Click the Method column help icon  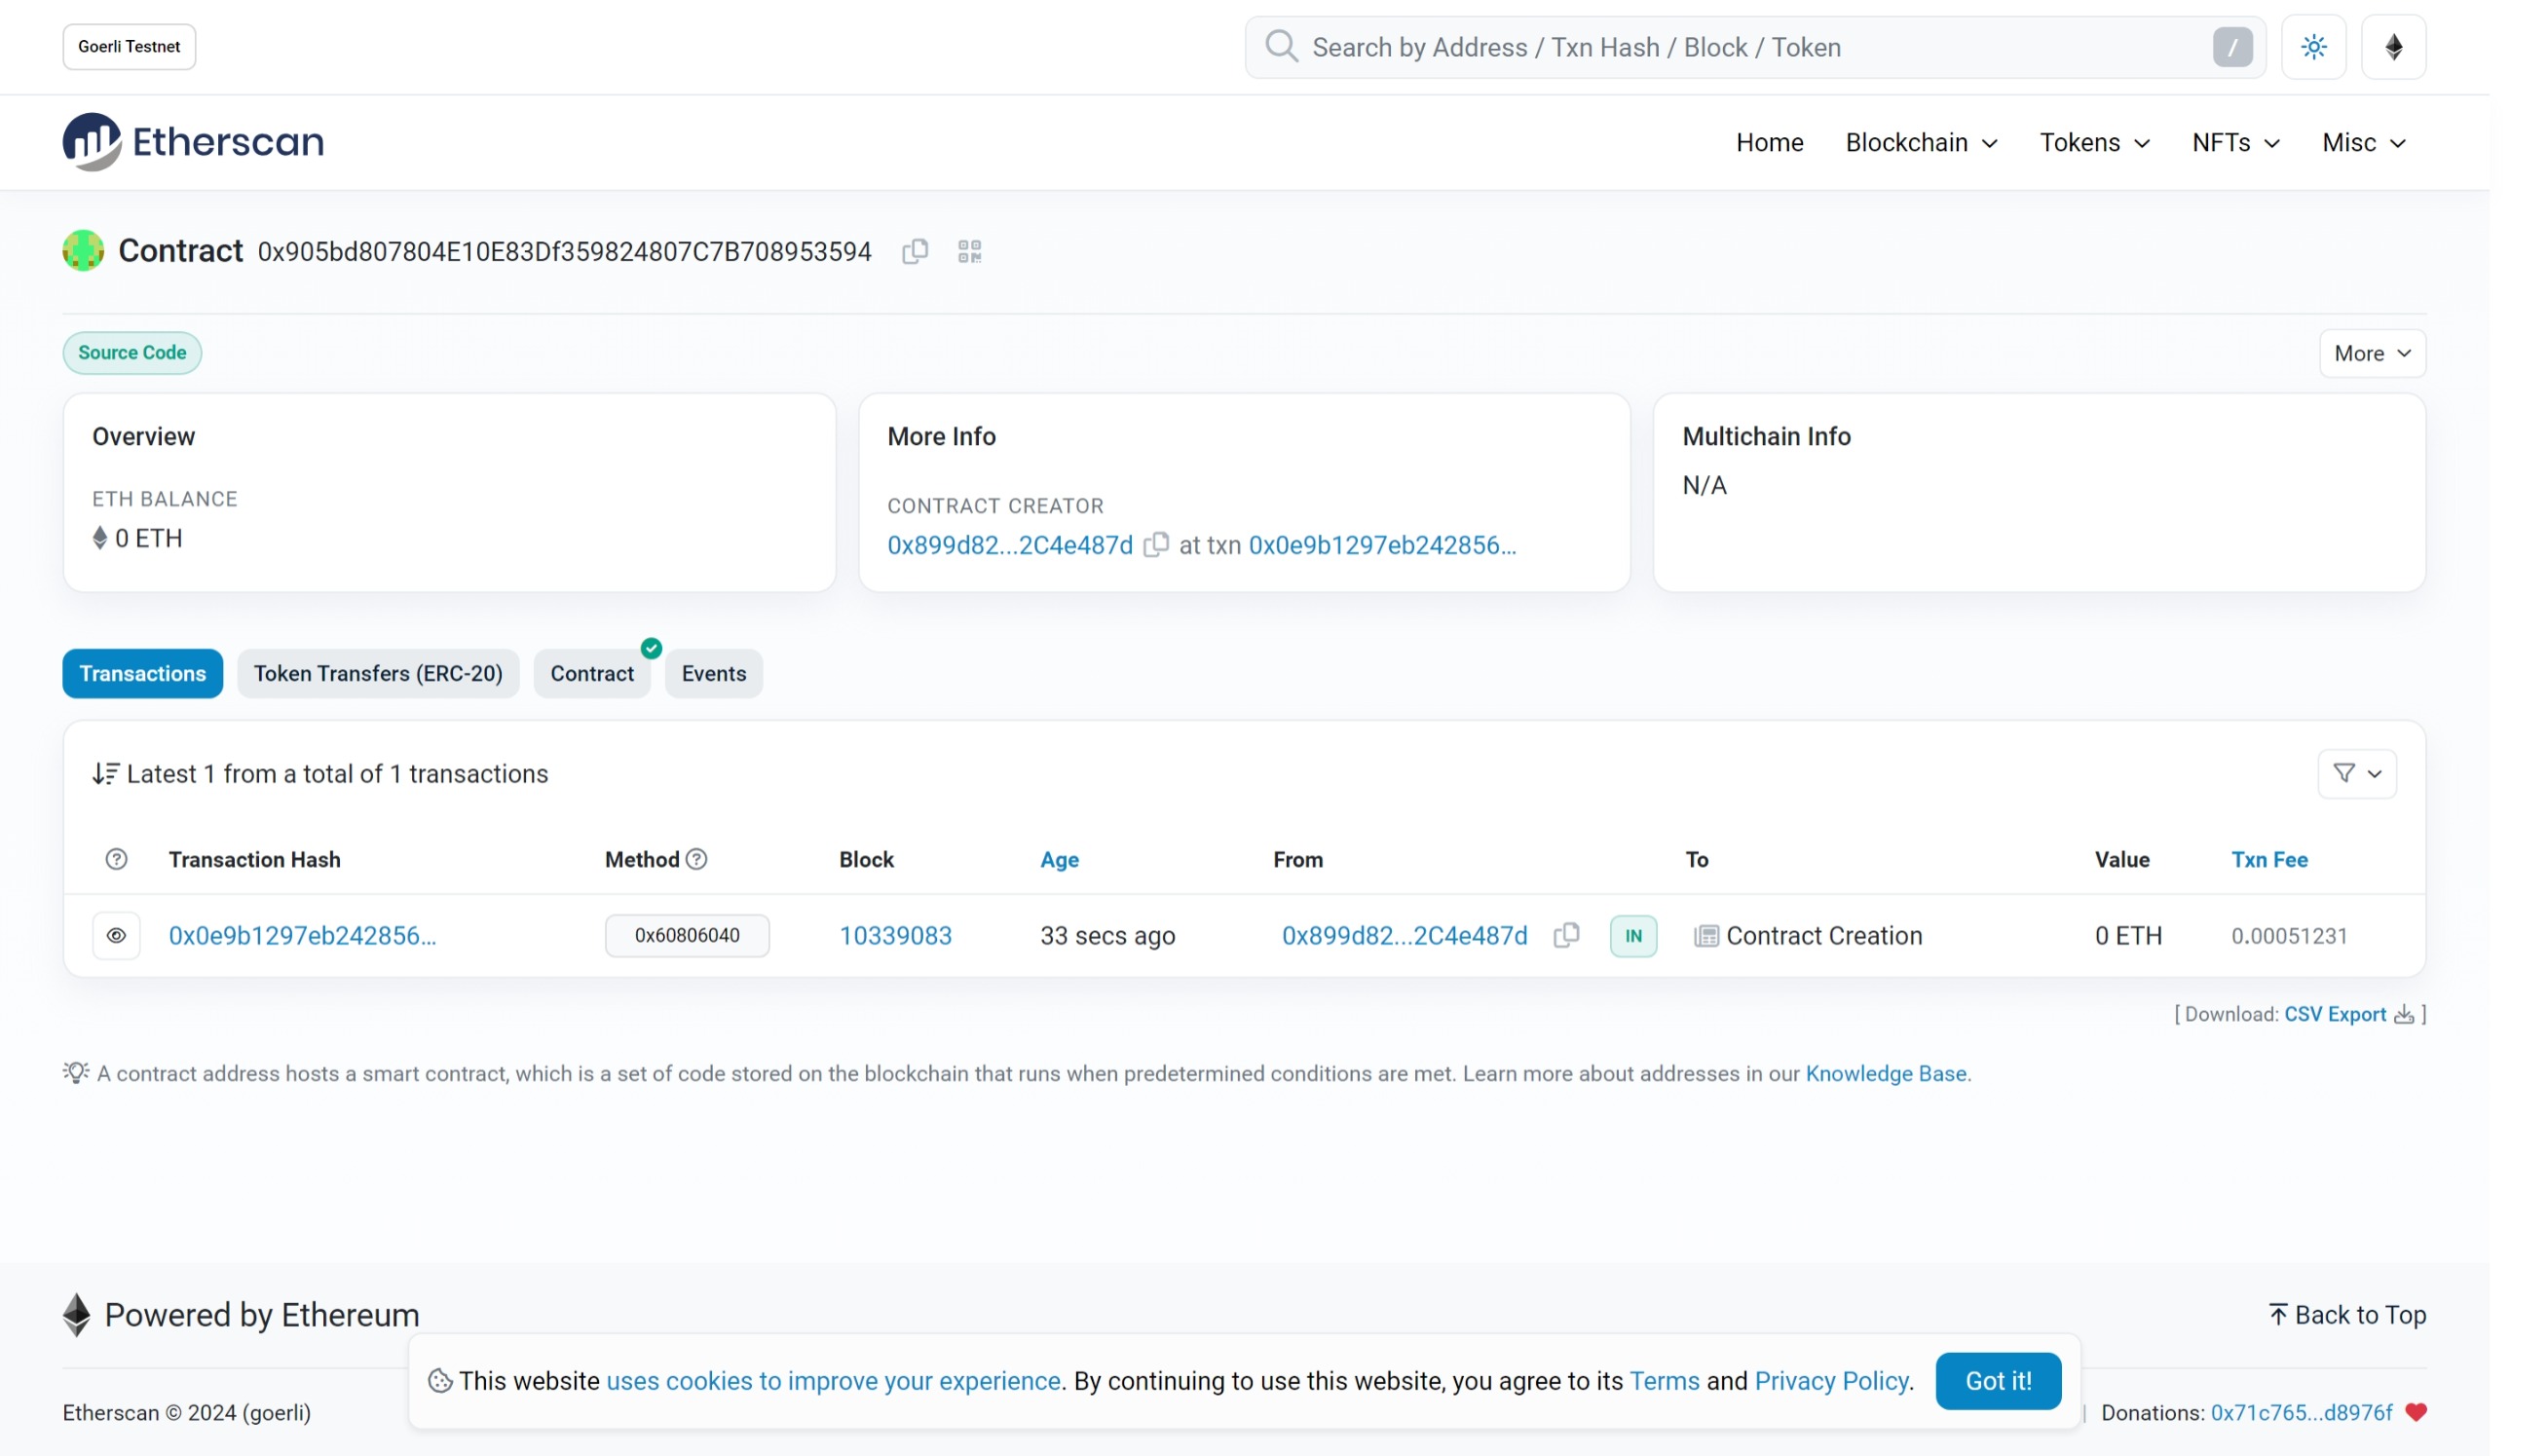click(697, 859)
